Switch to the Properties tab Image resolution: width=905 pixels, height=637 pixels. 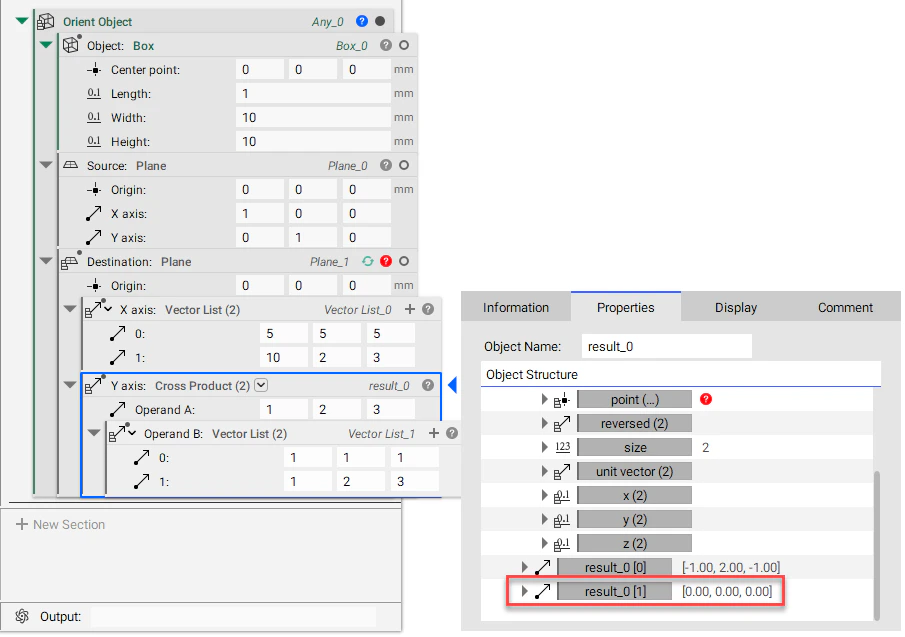(x=626, y=307)
